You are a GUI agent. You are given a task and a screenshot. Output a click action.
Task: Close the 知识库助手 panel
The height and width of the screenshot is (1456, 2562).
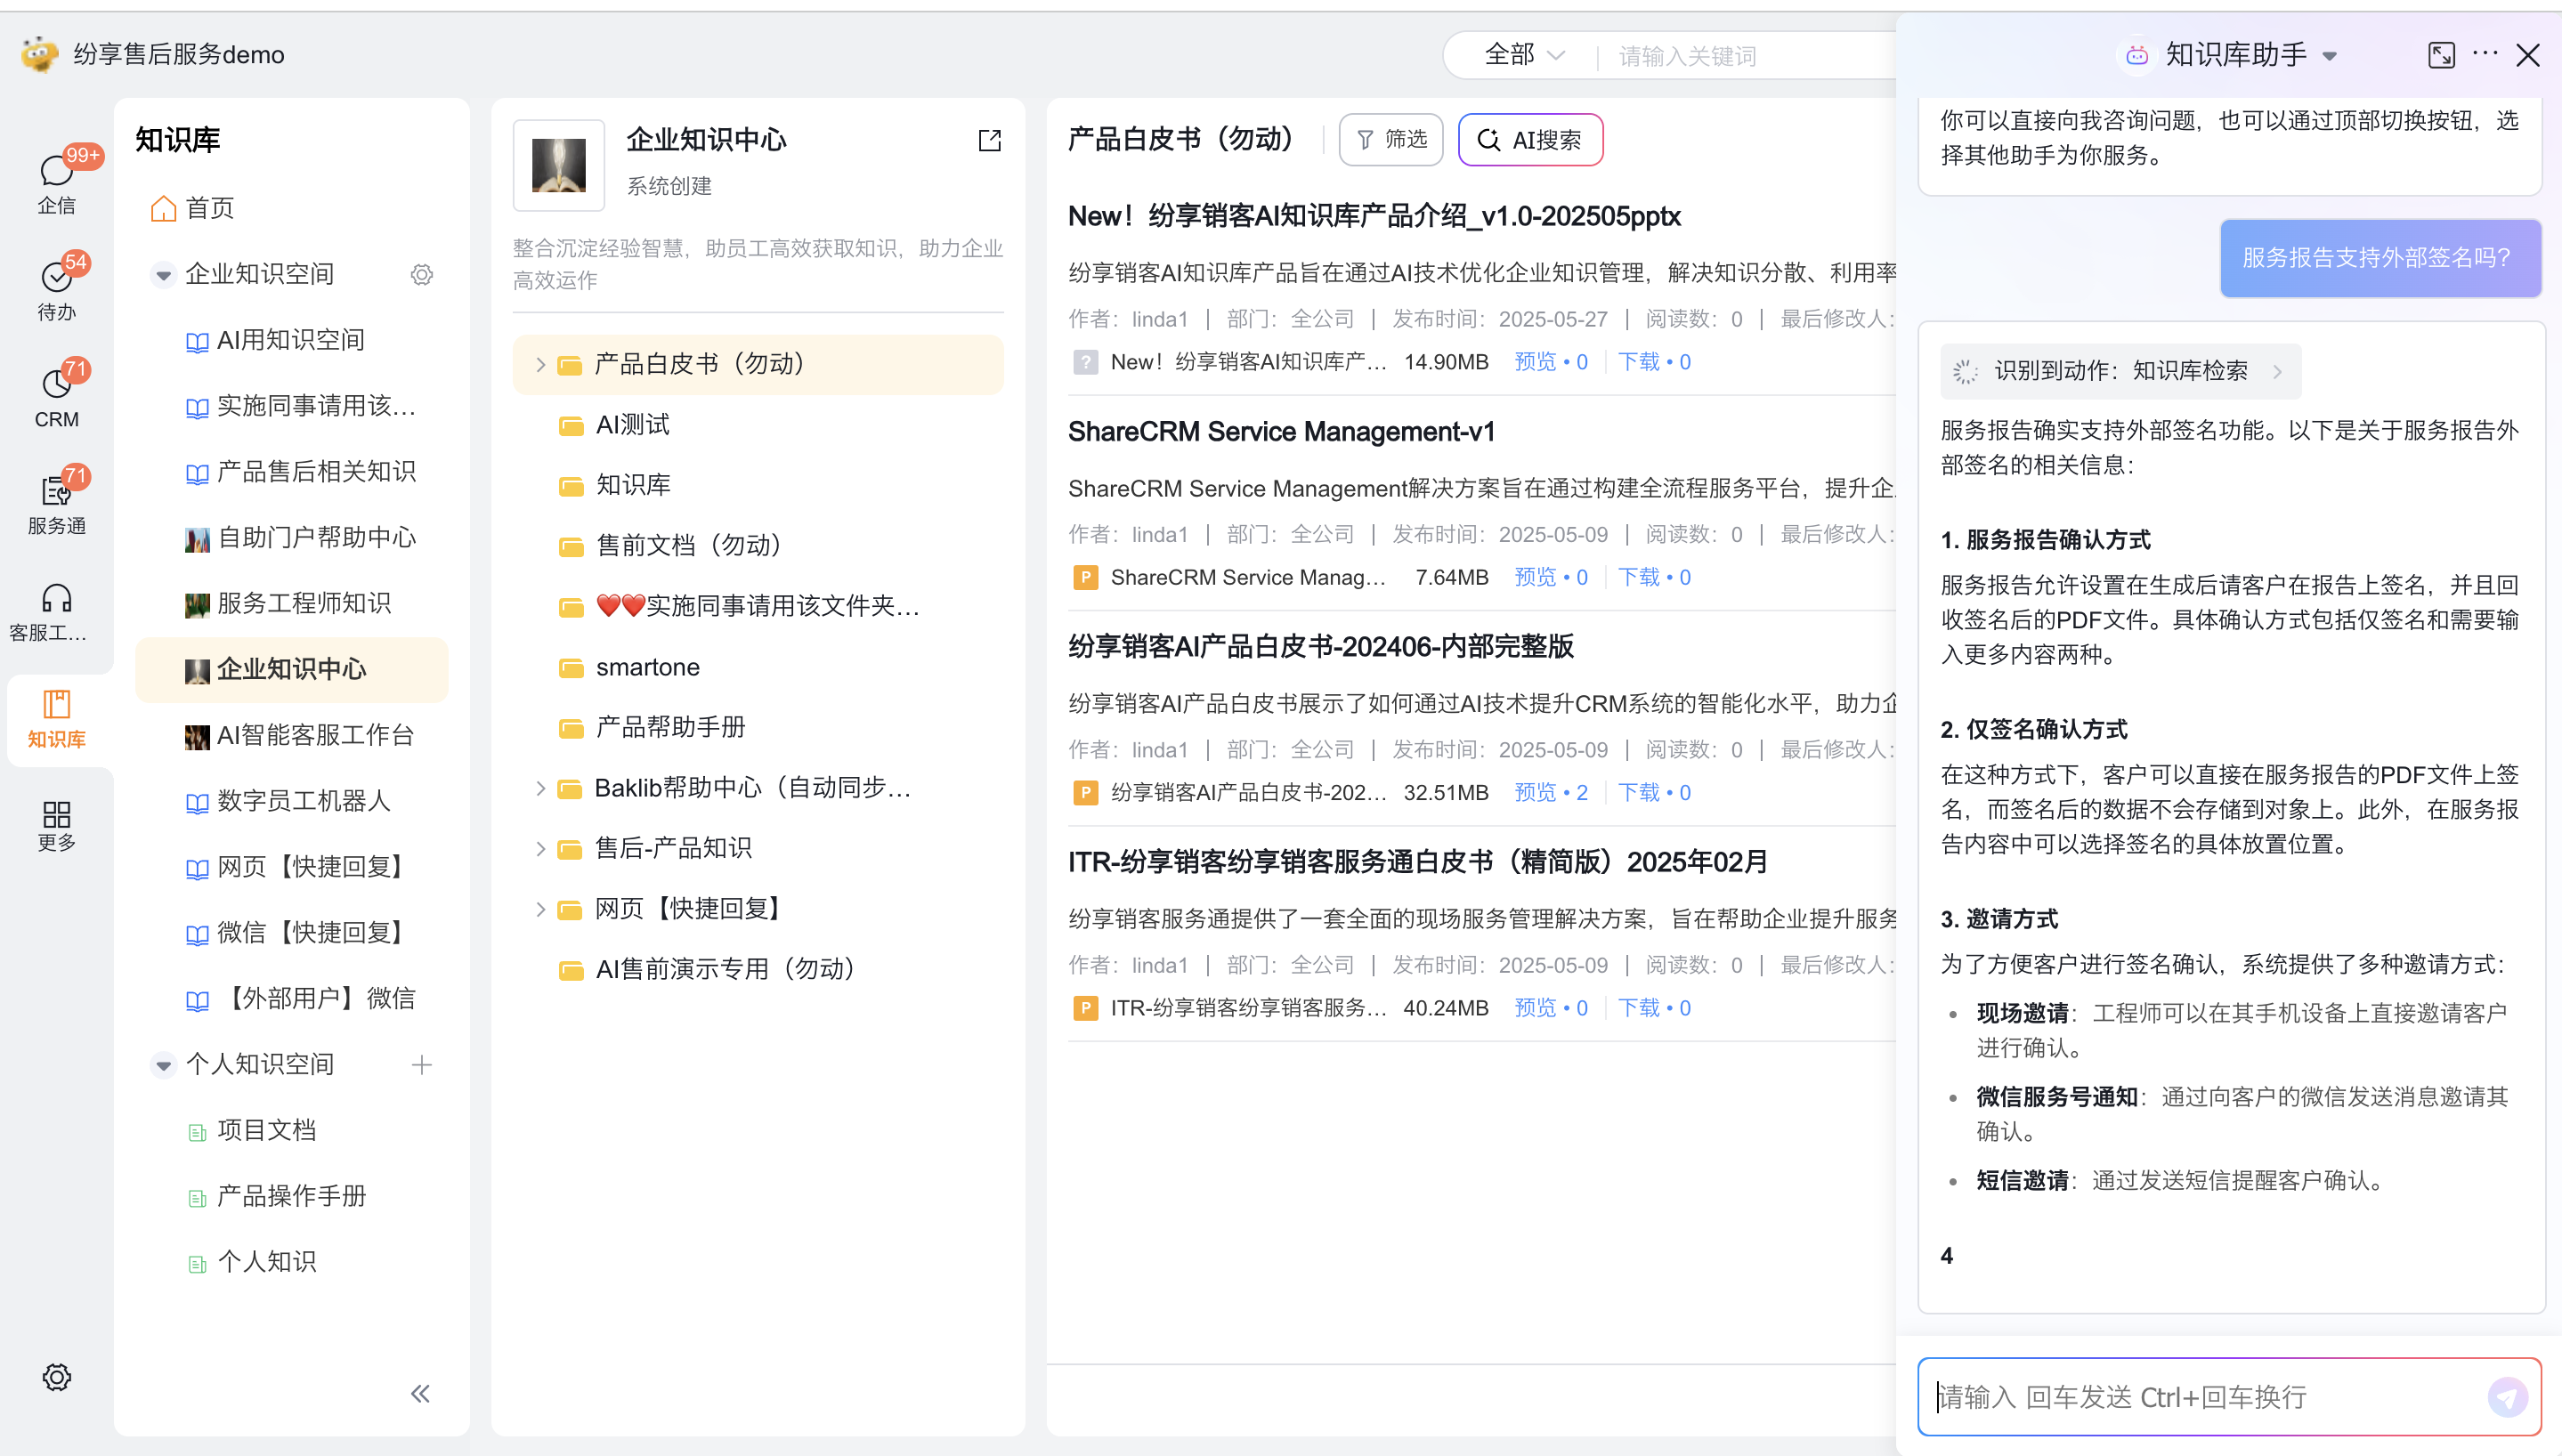[2527, 55]
